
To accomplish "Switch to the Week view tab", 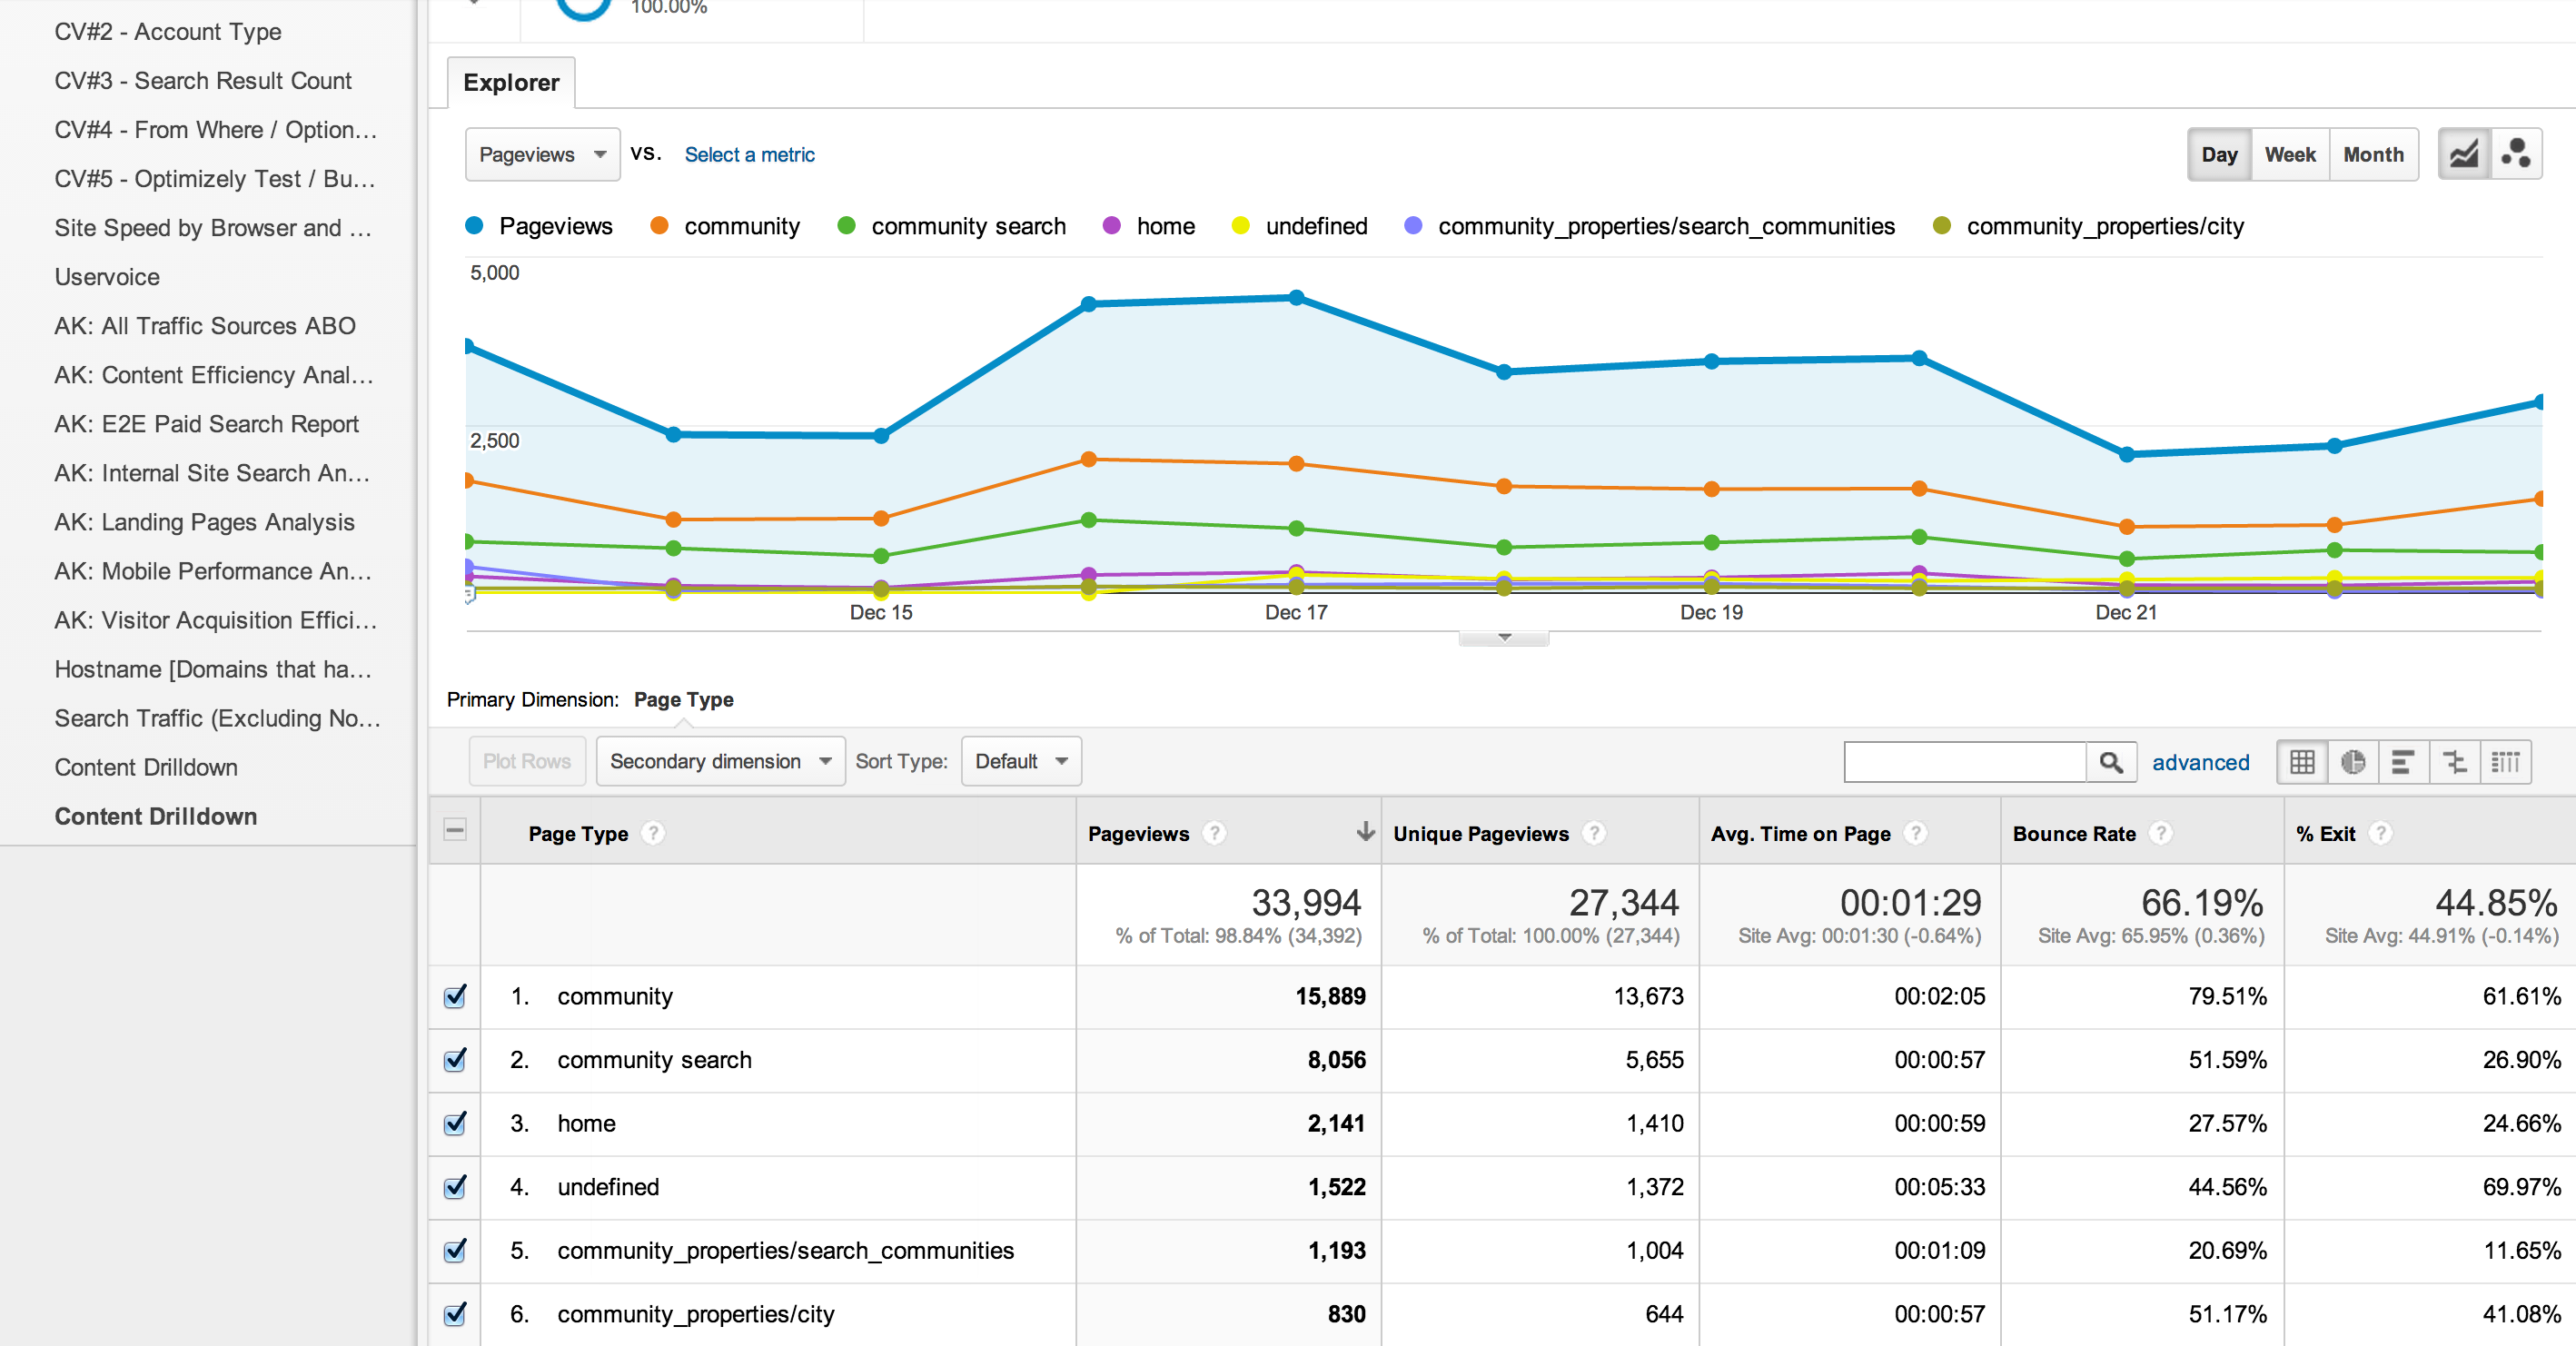I will pyautogui.click(x=2289, y=154).
